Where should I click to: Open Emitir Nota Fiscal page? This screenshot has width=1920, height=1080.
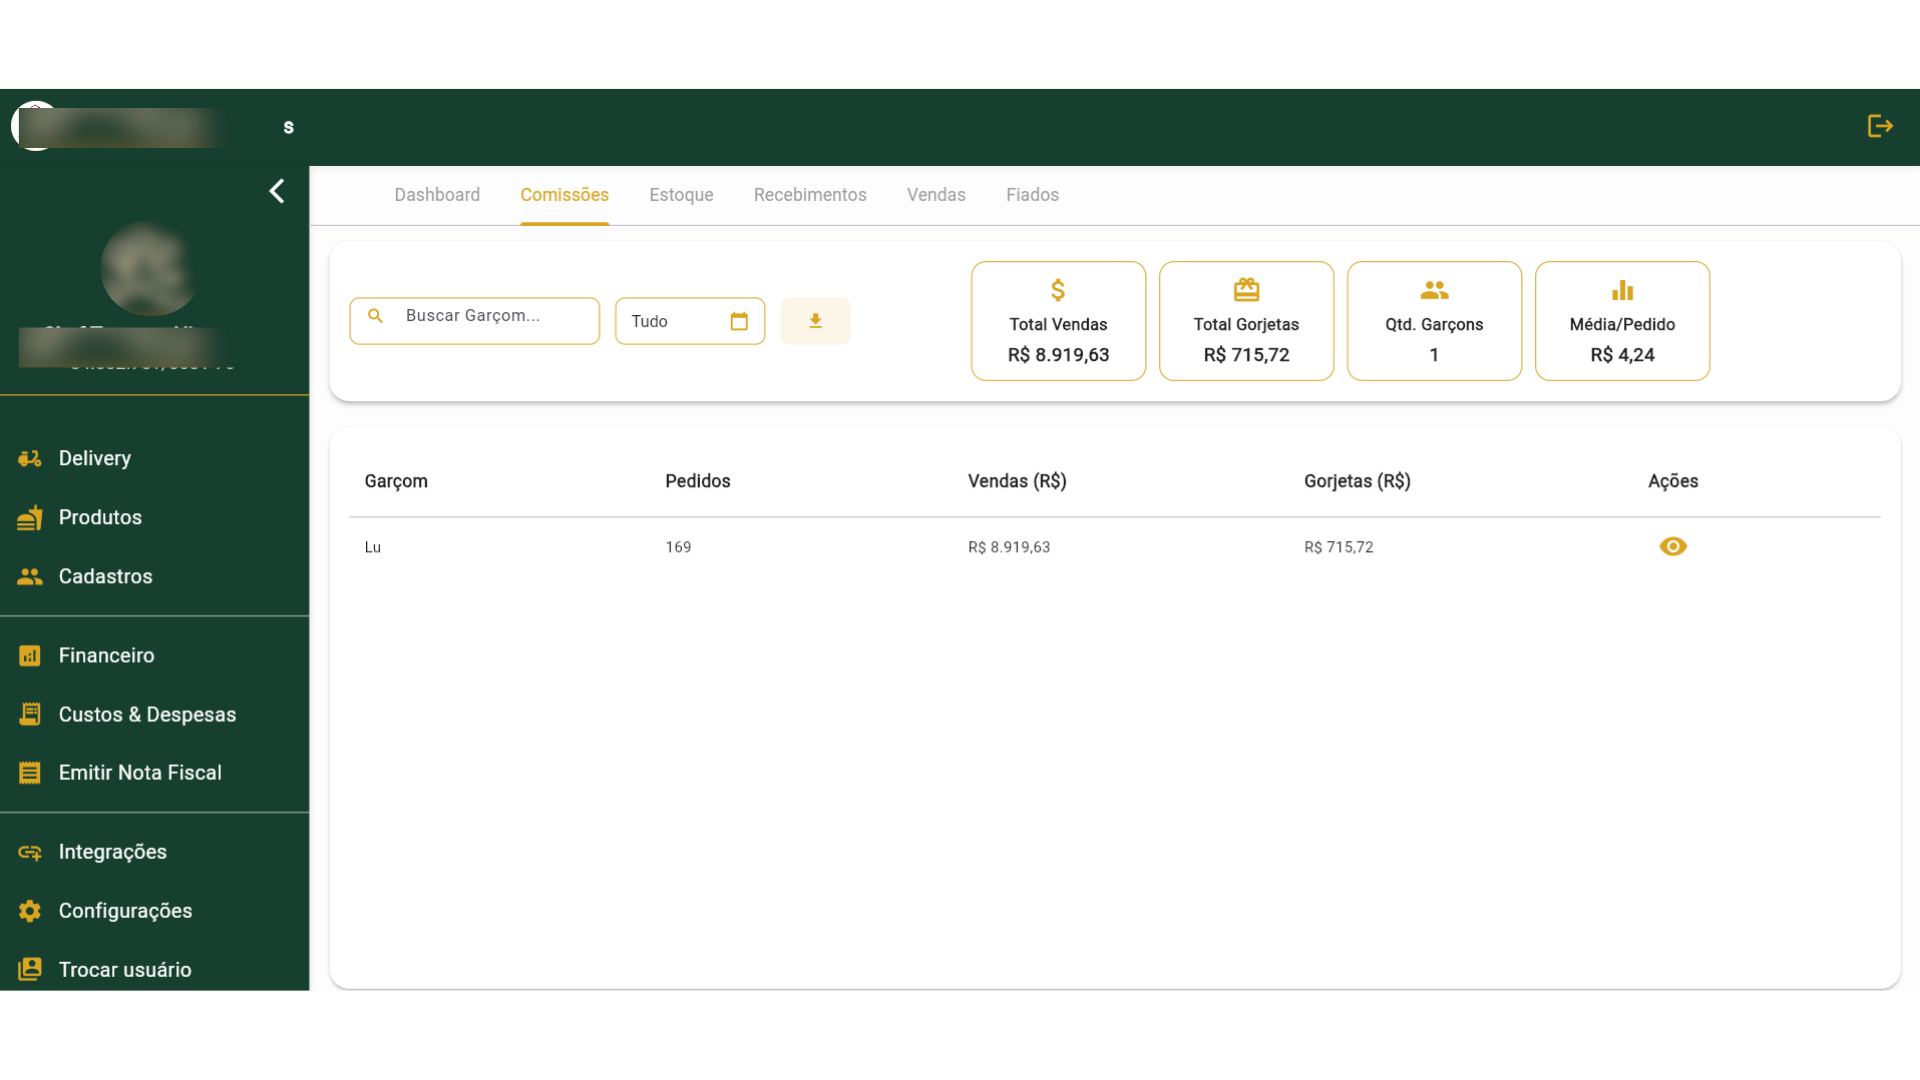click(x=140, y=773)
